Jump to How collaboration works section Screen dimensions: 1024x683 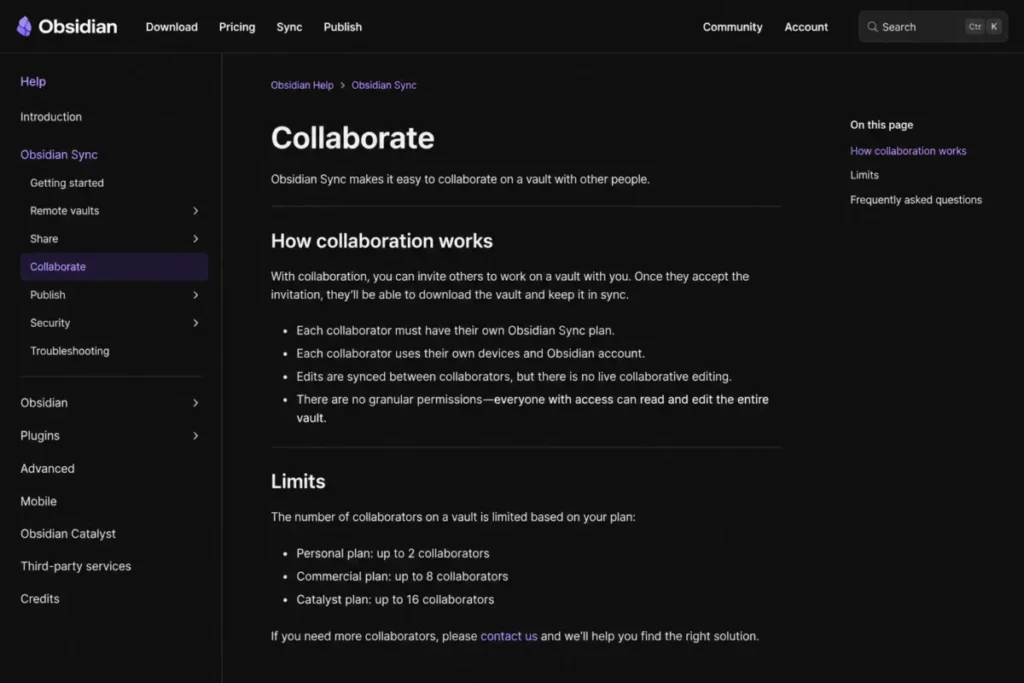[x=908, y=151]
